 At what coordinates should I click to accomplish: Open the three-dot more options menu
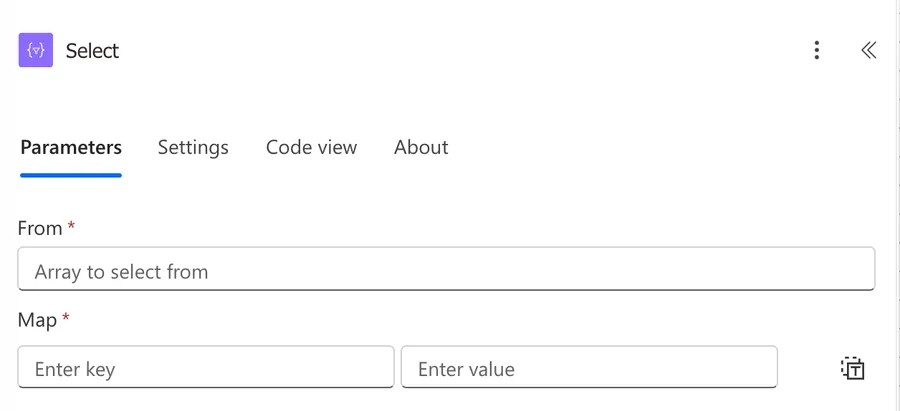(x=817, y=50)
